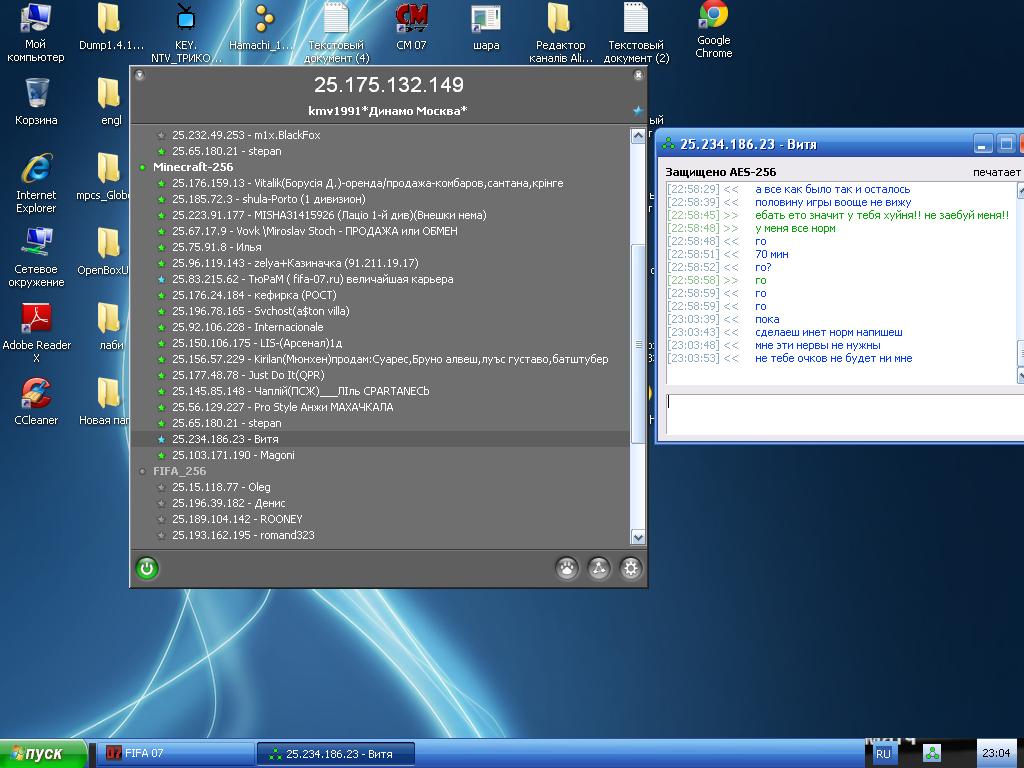
Task: Select peer 25.196.39.182 - Денис
Action: click(229, 503)
